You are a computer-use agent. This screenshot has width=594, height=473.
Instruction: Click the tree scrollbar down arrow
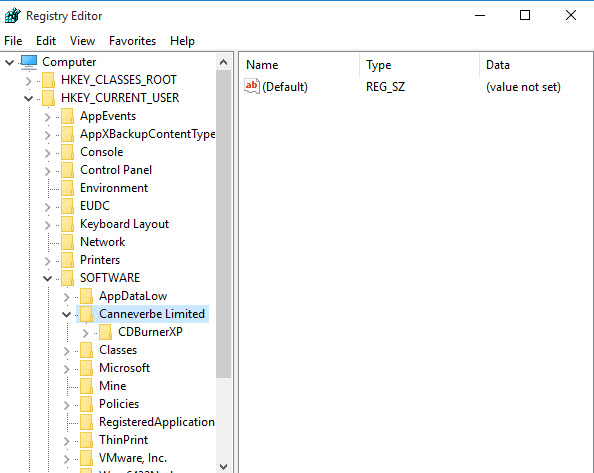[x=224, y=467]
